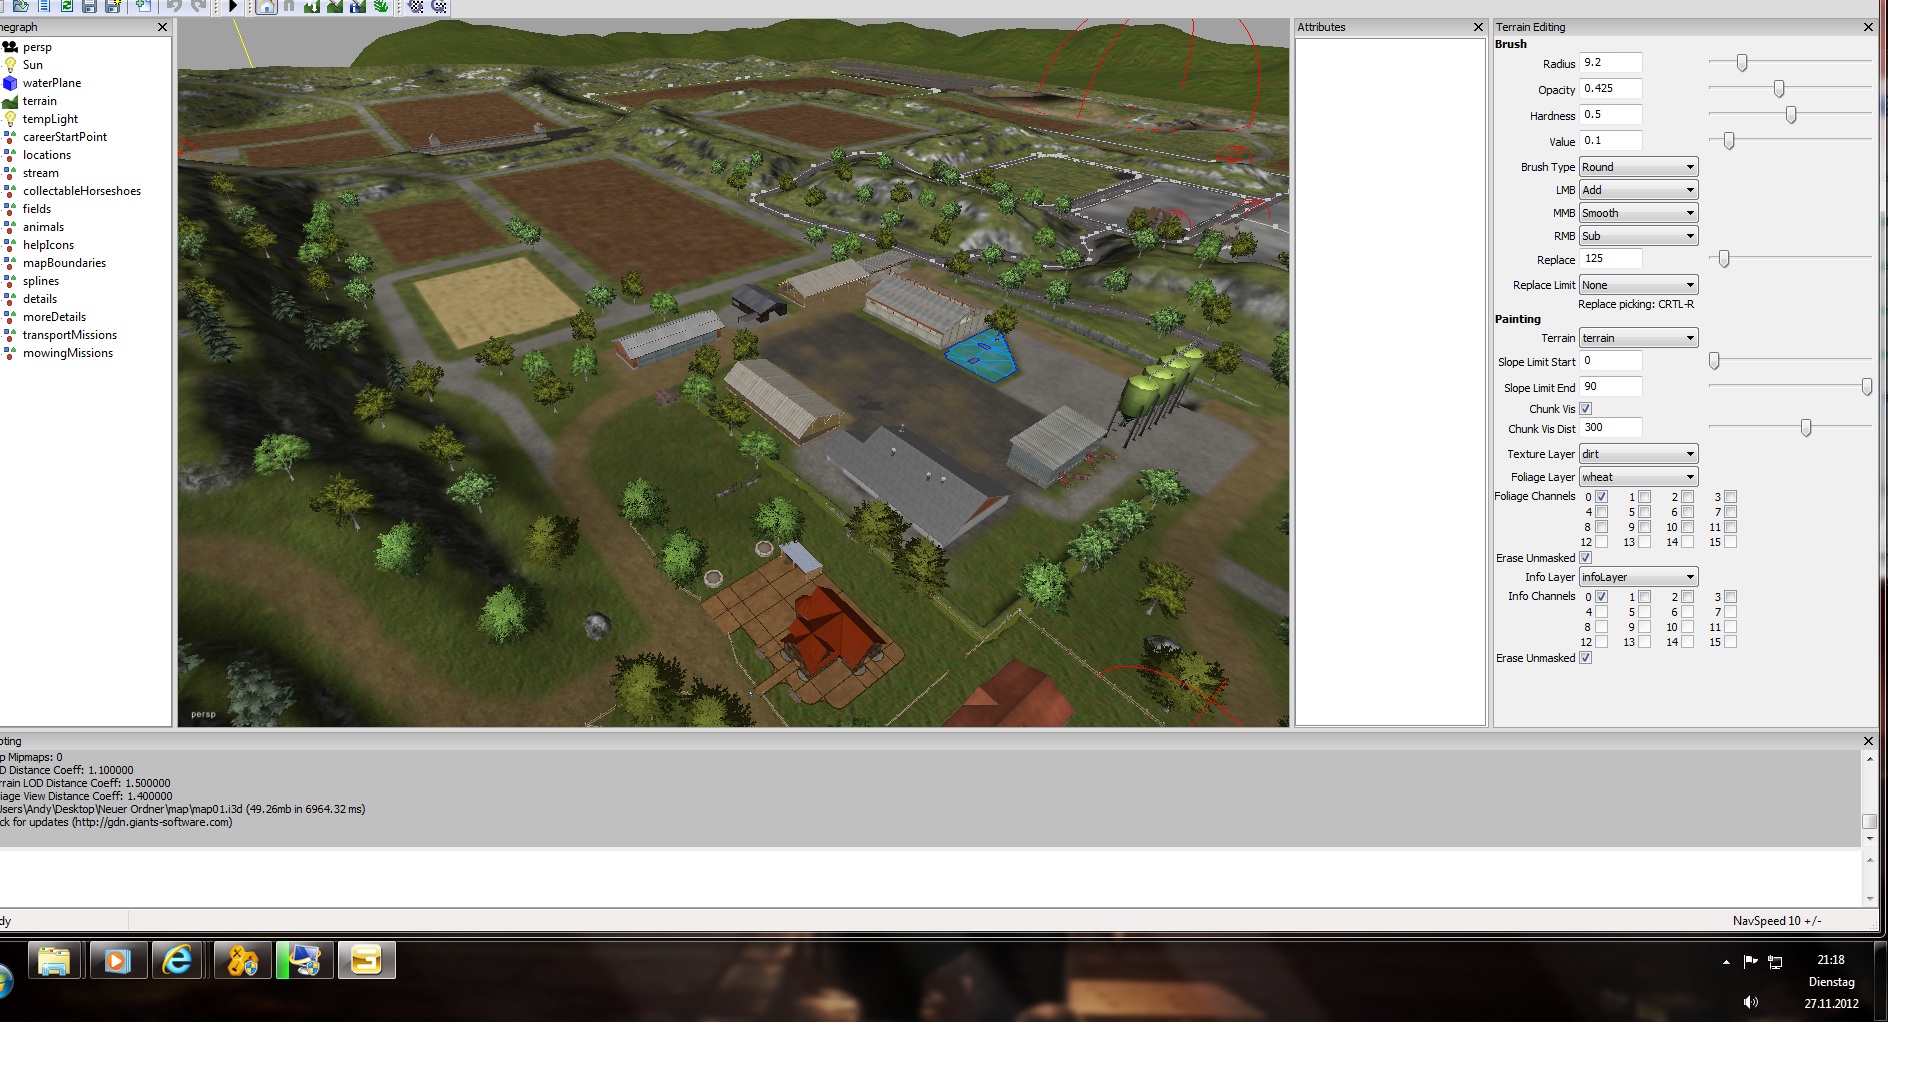Select the mapBoundaries group
This screenshot has height=1080, width=1920.
tap(64, 263)
